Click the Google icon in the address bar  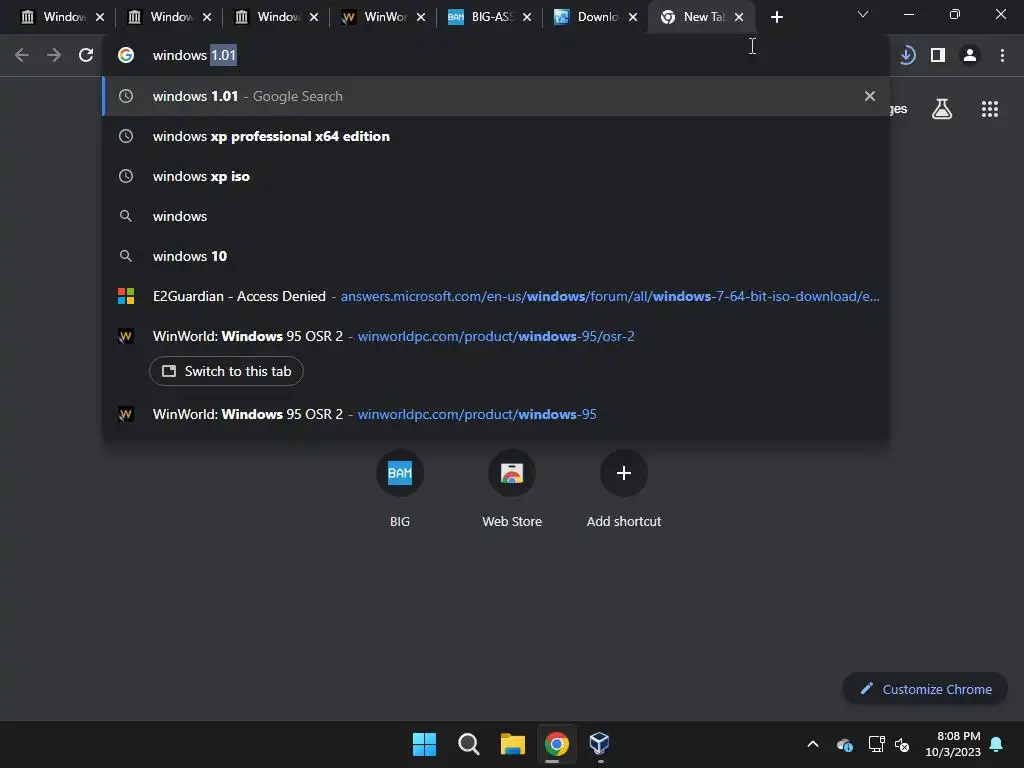point(126,56)
